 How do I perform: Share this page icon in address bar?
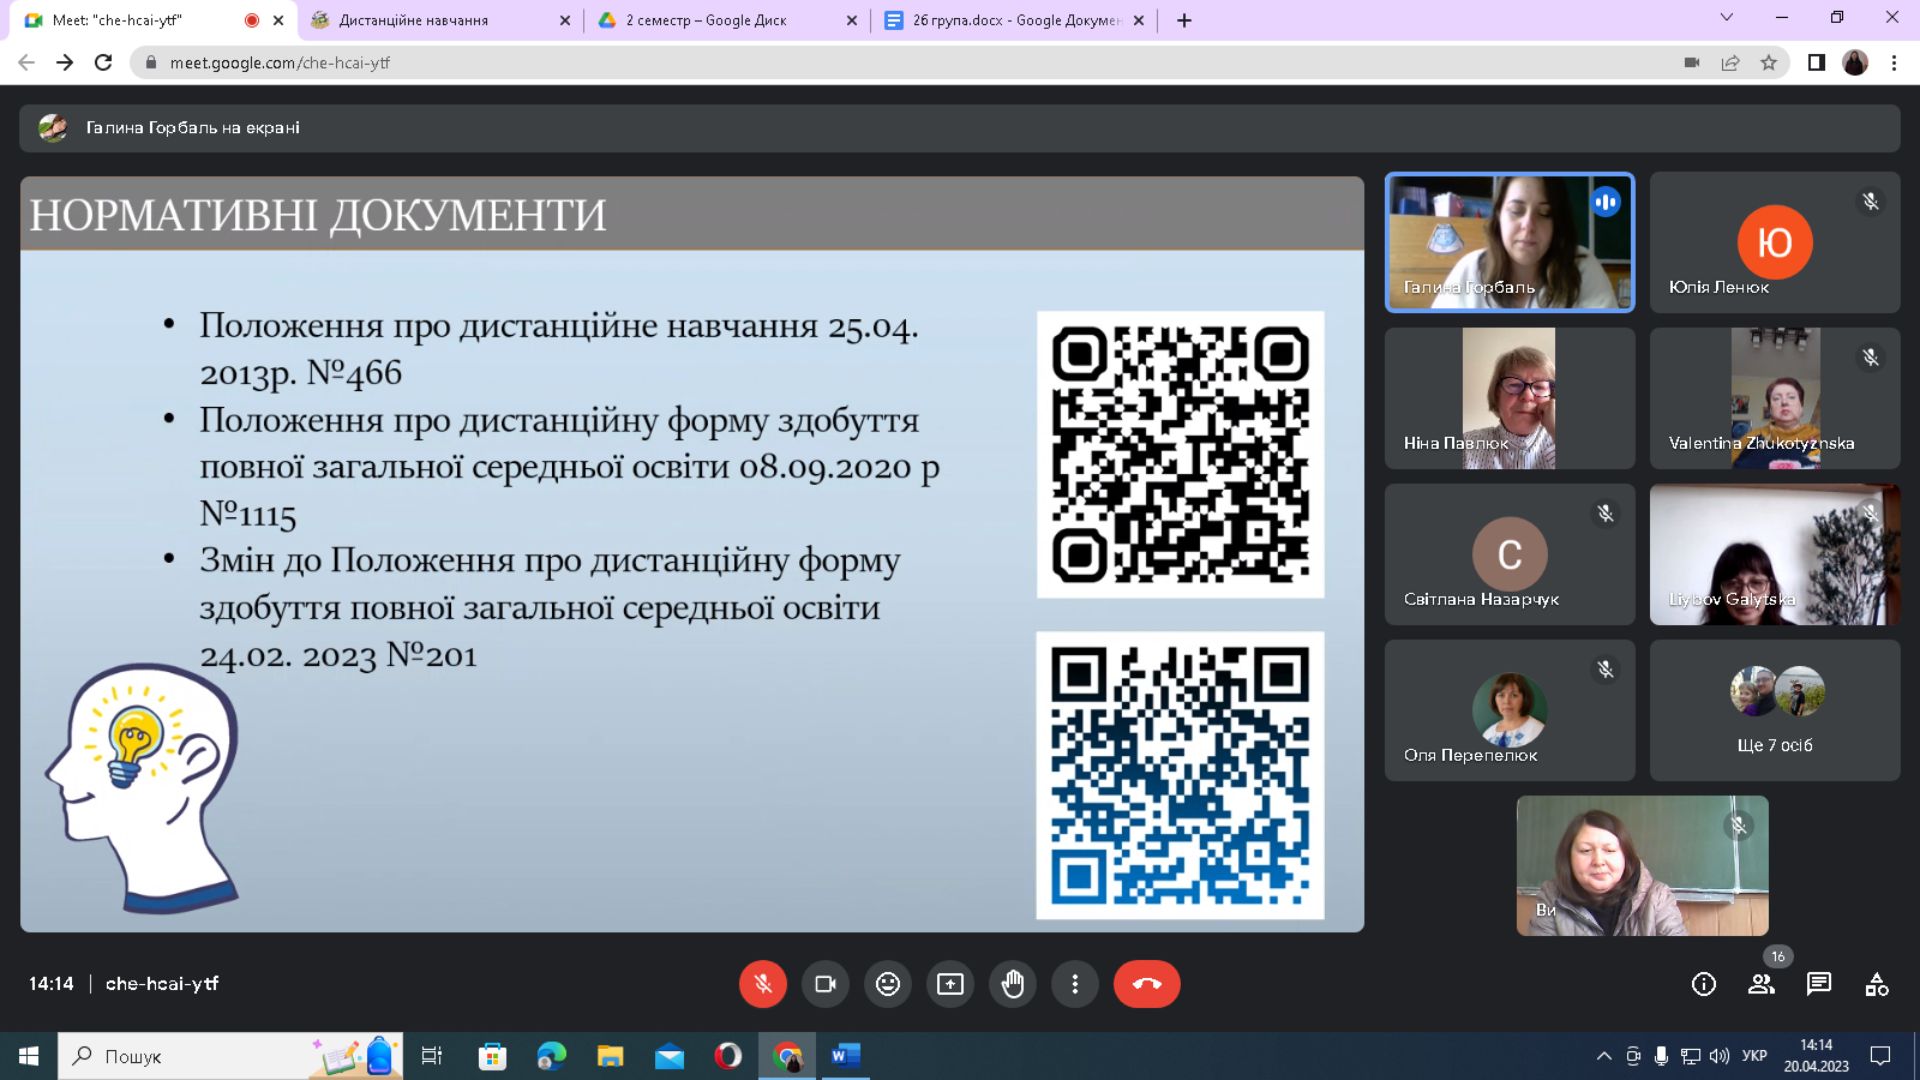pyautogui.click(x=1730, y=62)
